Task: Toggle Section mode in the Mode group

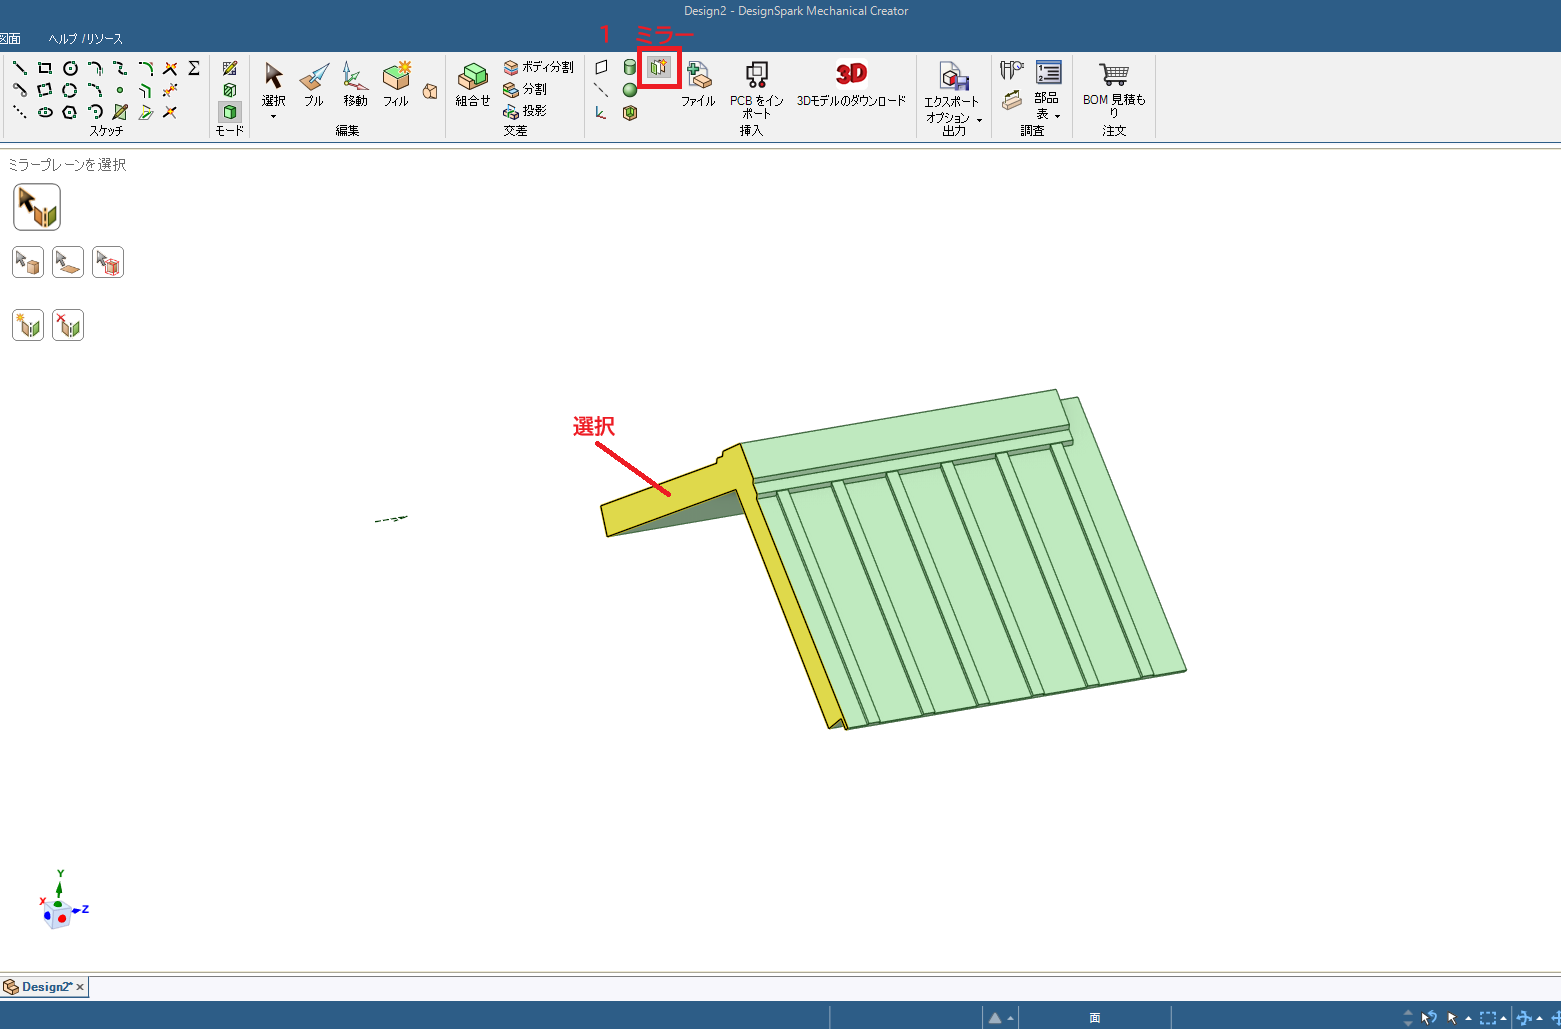Action: 230,90
